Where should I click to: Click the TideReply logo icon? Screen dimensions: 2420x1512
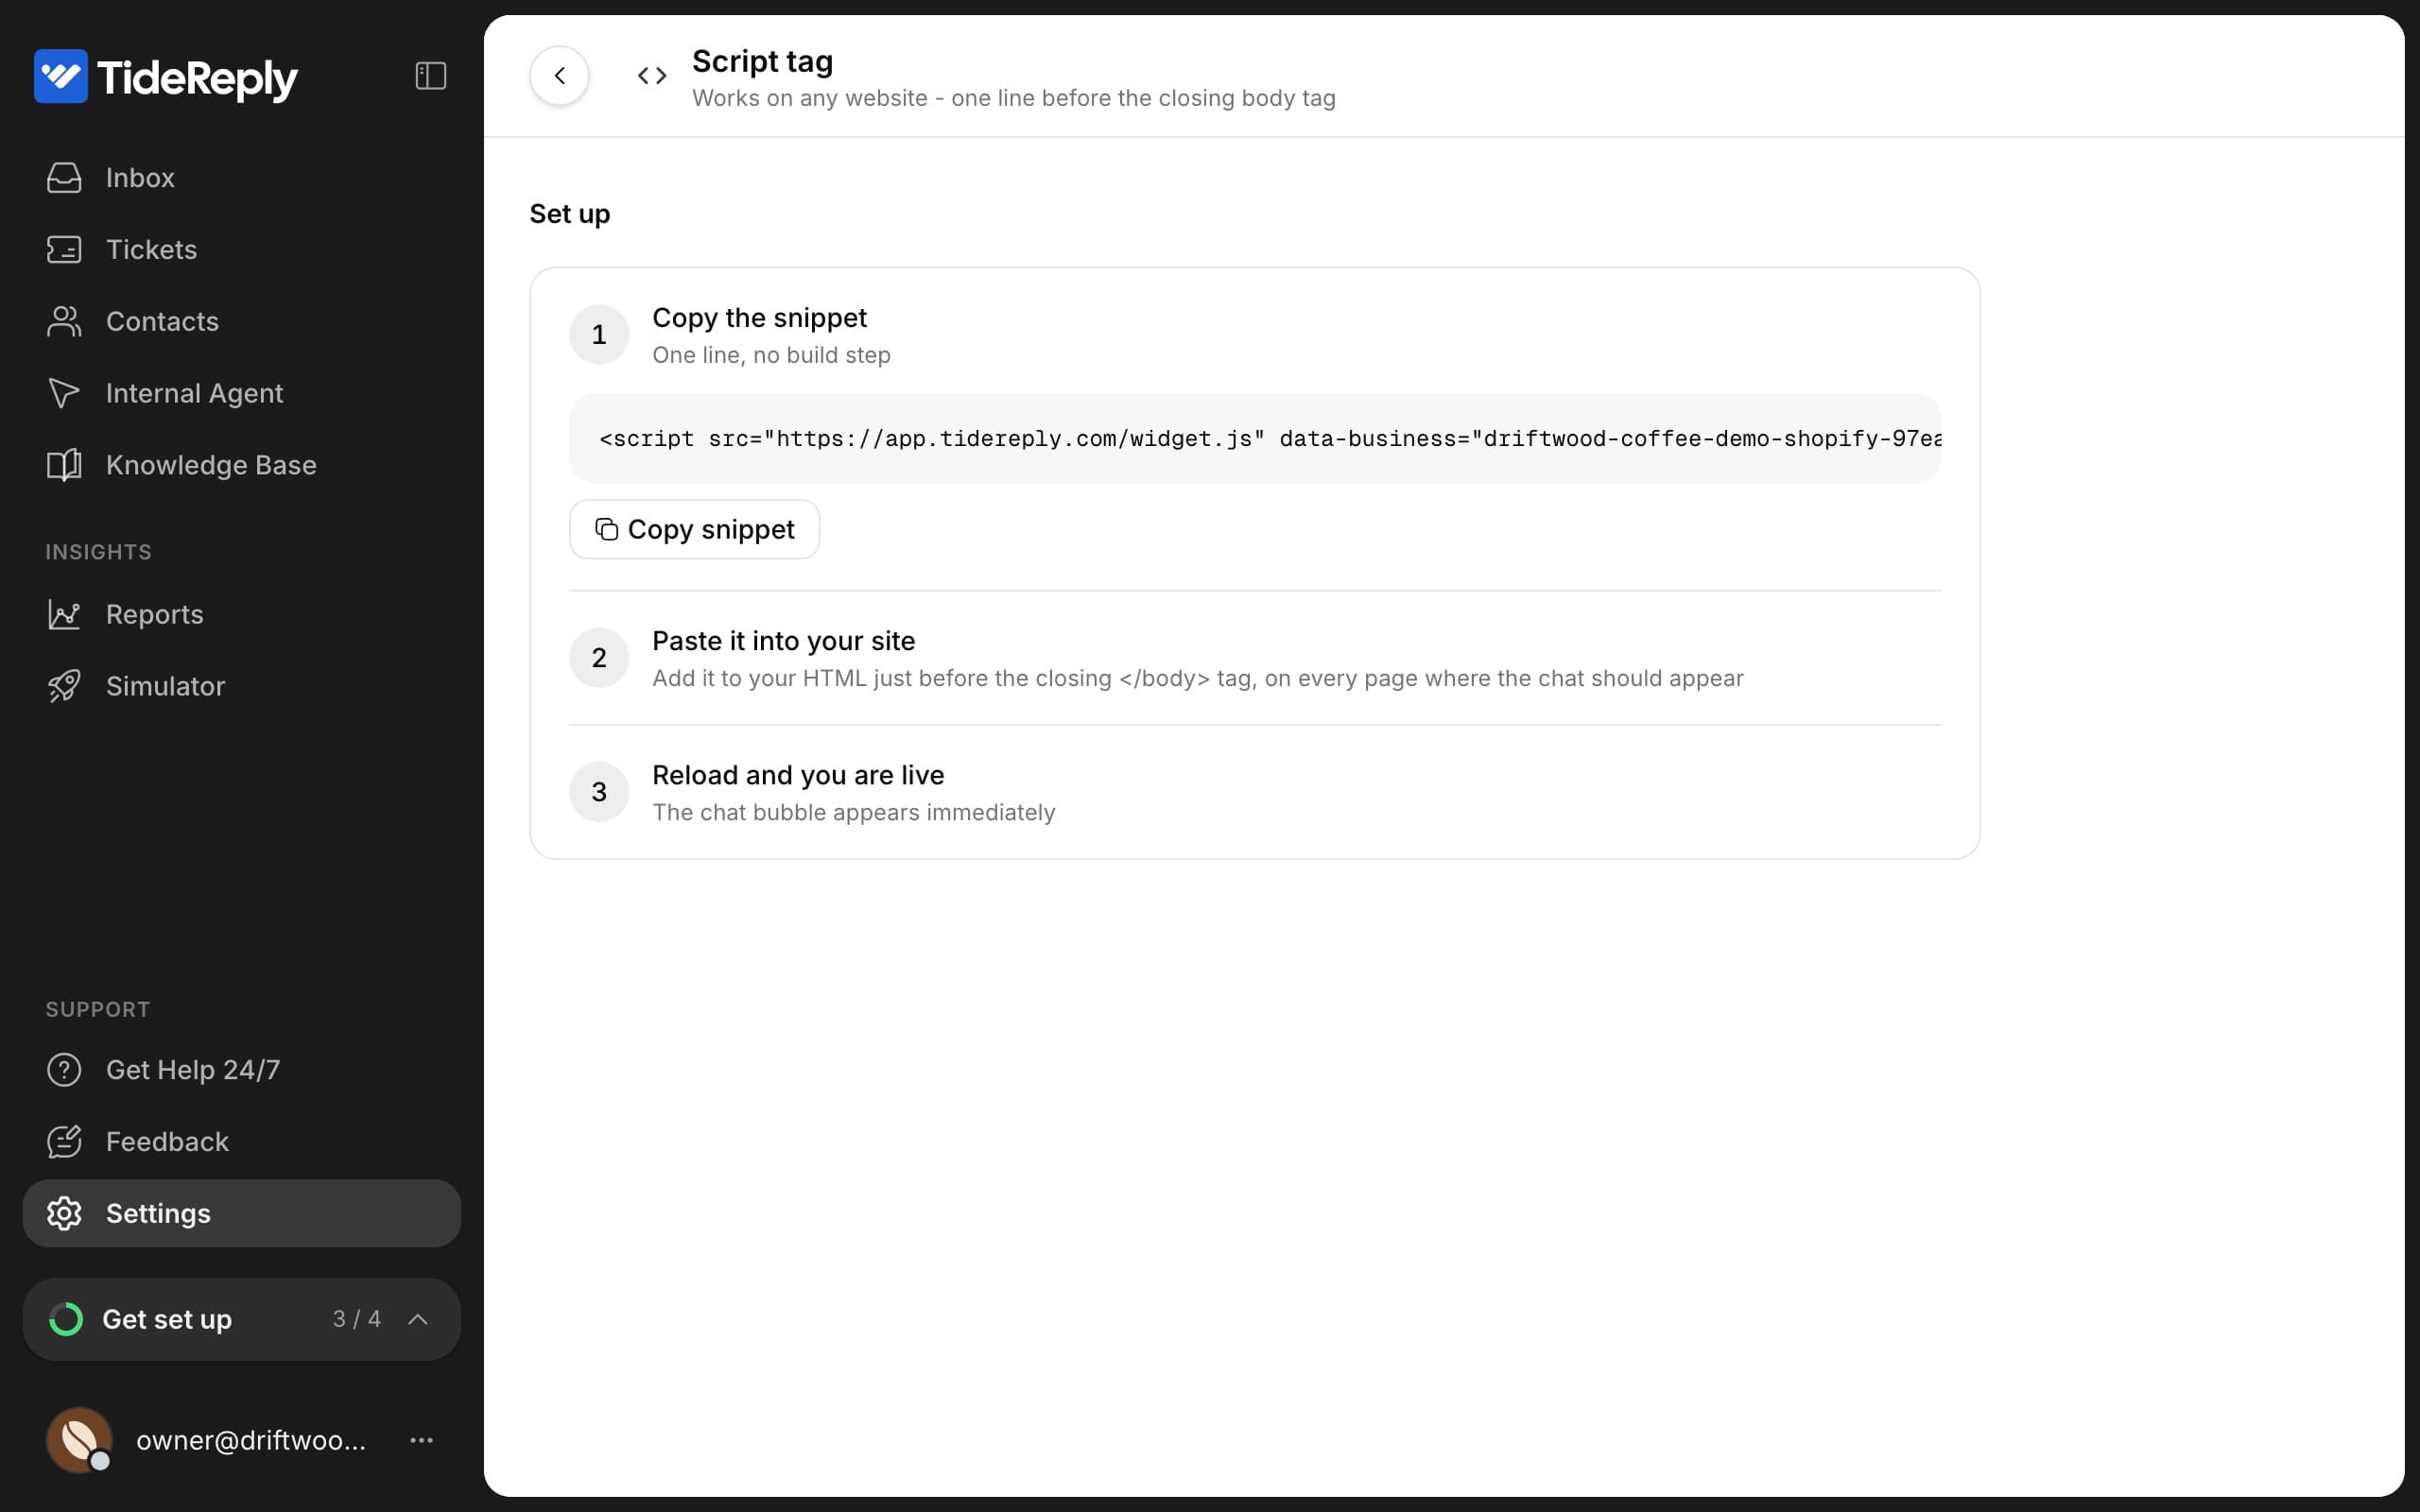click(61, 76)
